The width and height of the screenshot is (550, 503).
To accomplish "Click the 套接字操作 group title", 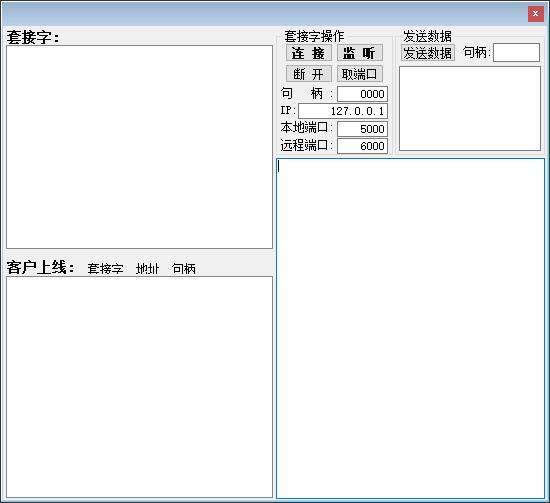I will point(314,36).
